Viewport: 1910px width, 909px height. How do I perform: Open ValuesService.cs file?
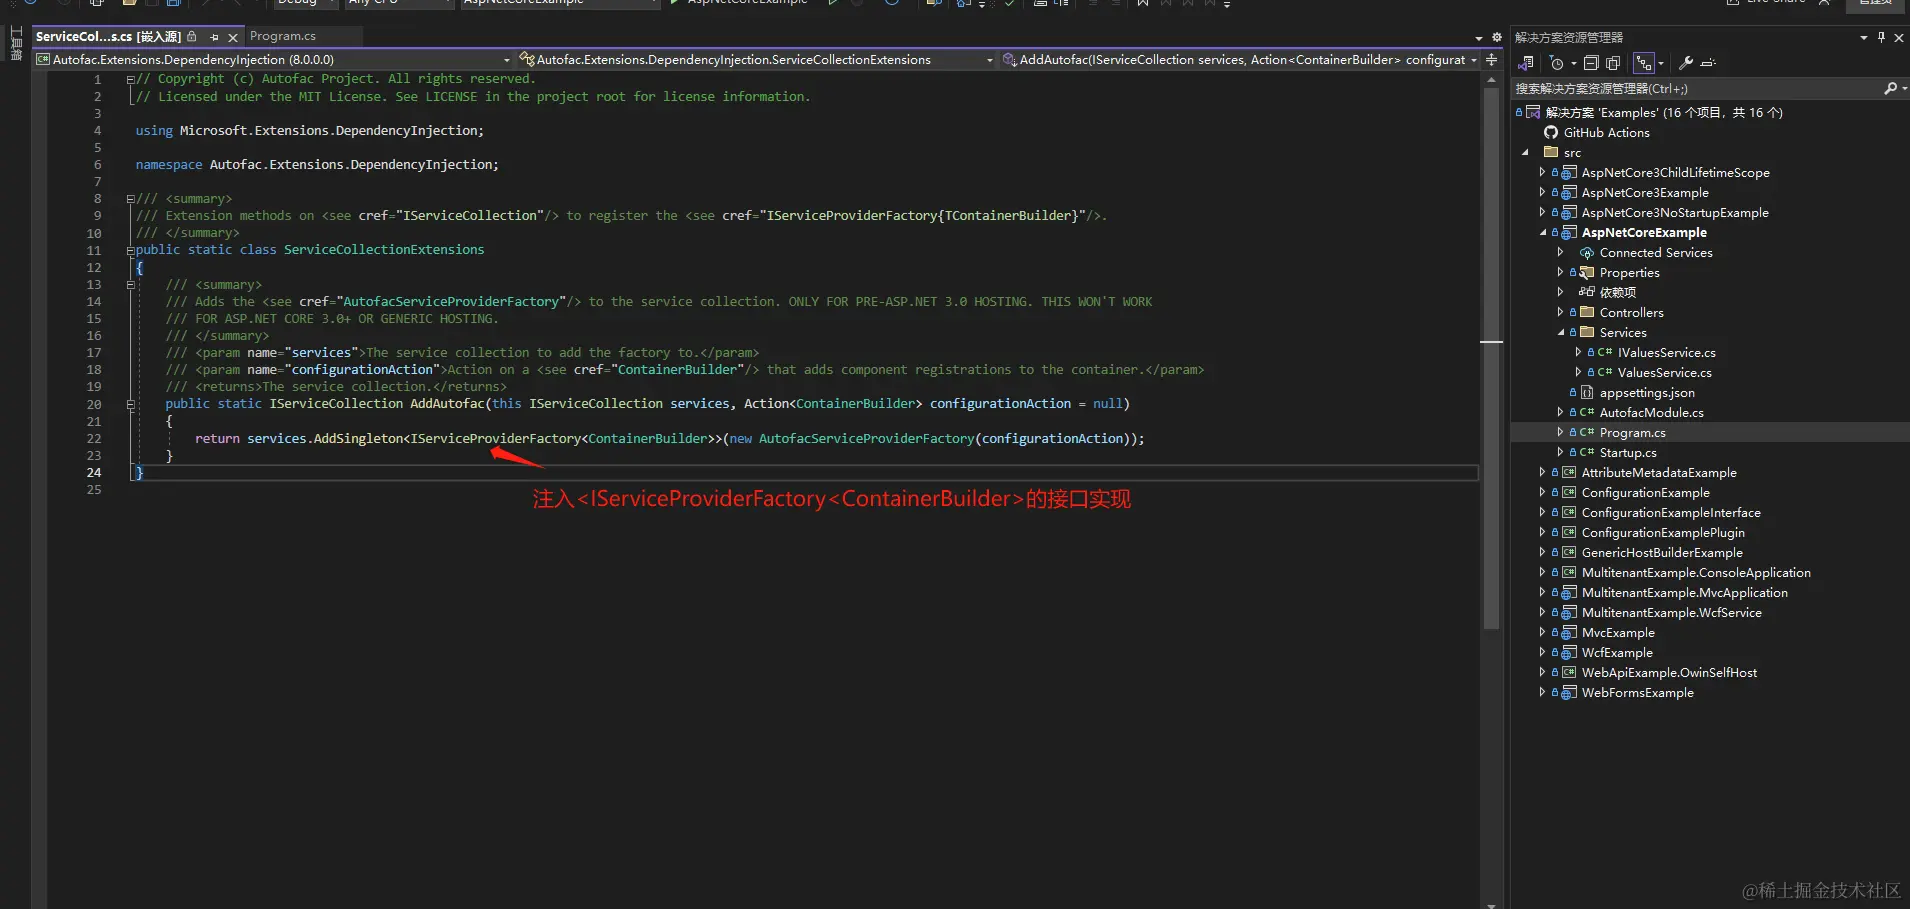(x=1664, y=373)
